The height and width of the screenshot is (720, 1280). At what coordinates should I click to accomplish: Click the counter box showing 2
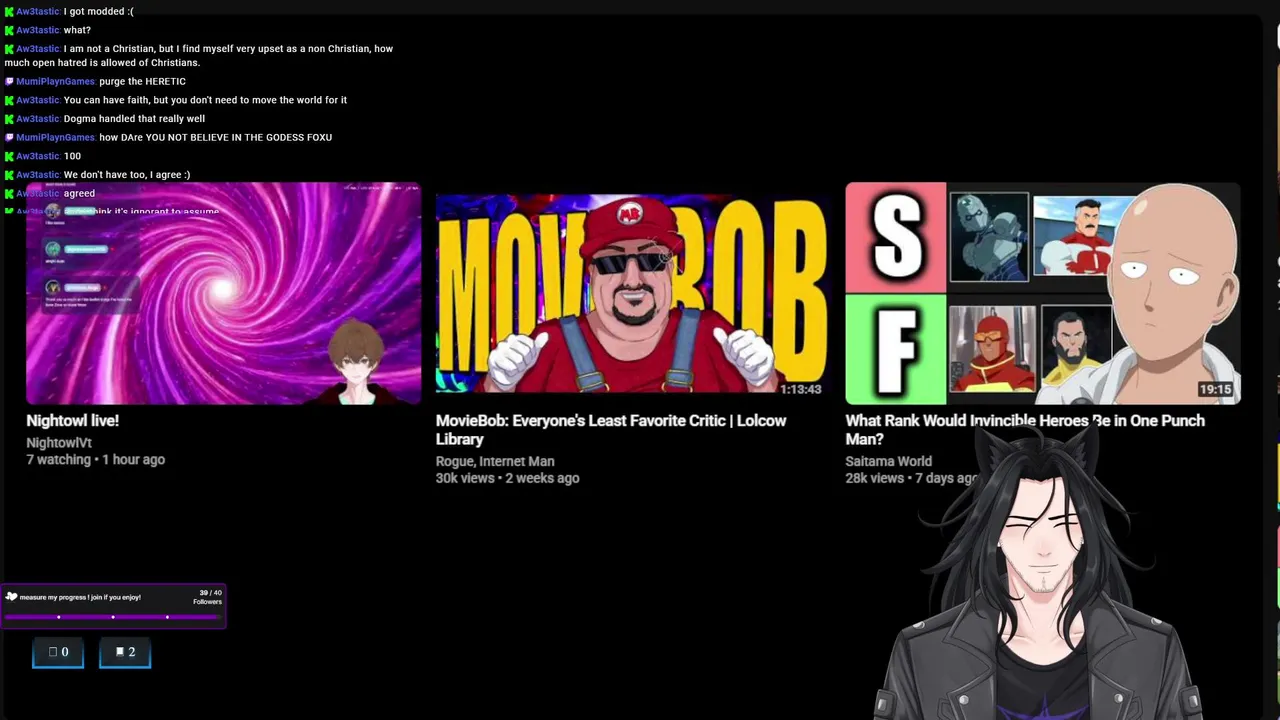pyautogui.click(x=125, y=652)
